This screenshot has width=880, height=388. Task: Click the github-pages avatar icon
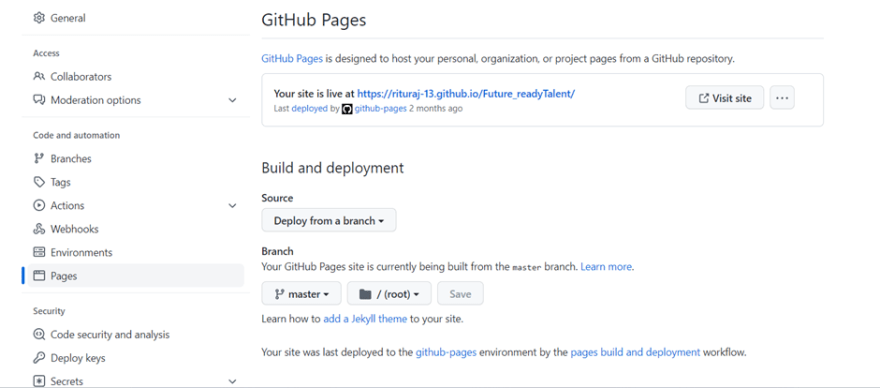347,109
